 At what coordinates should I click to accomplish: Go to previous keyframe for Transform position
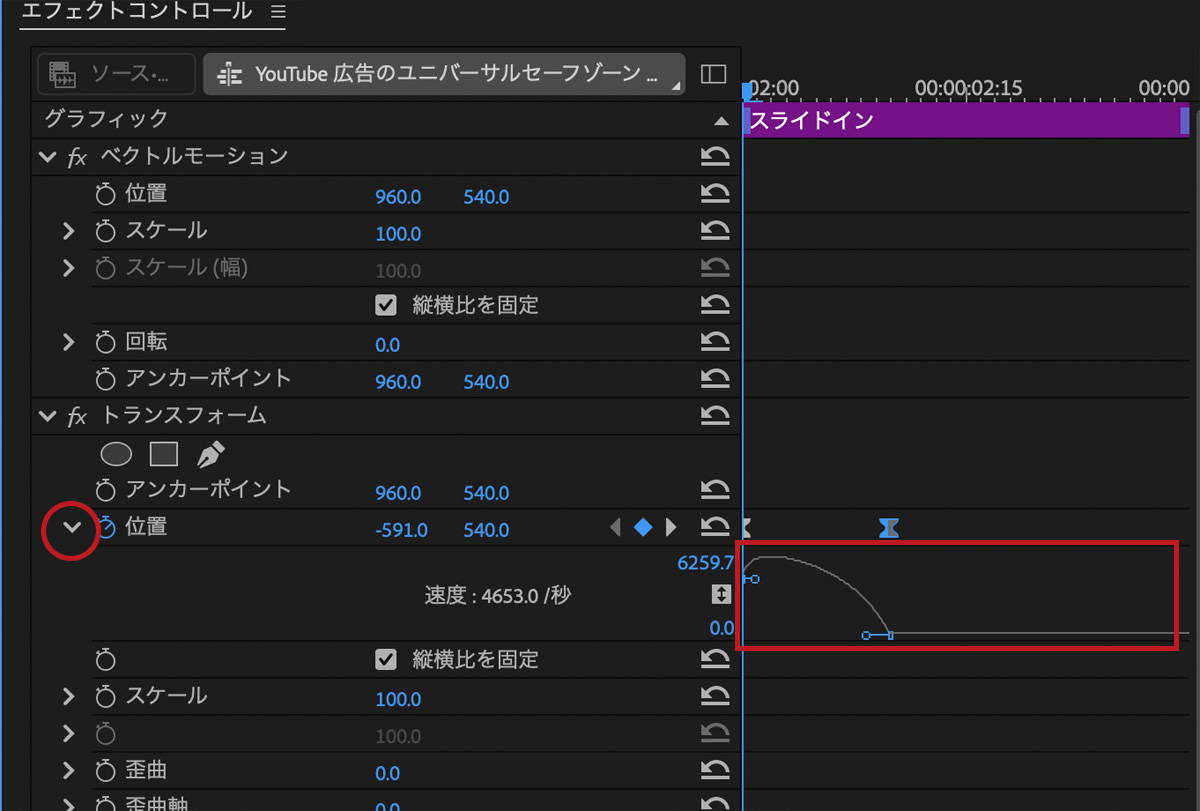[615, 527]
